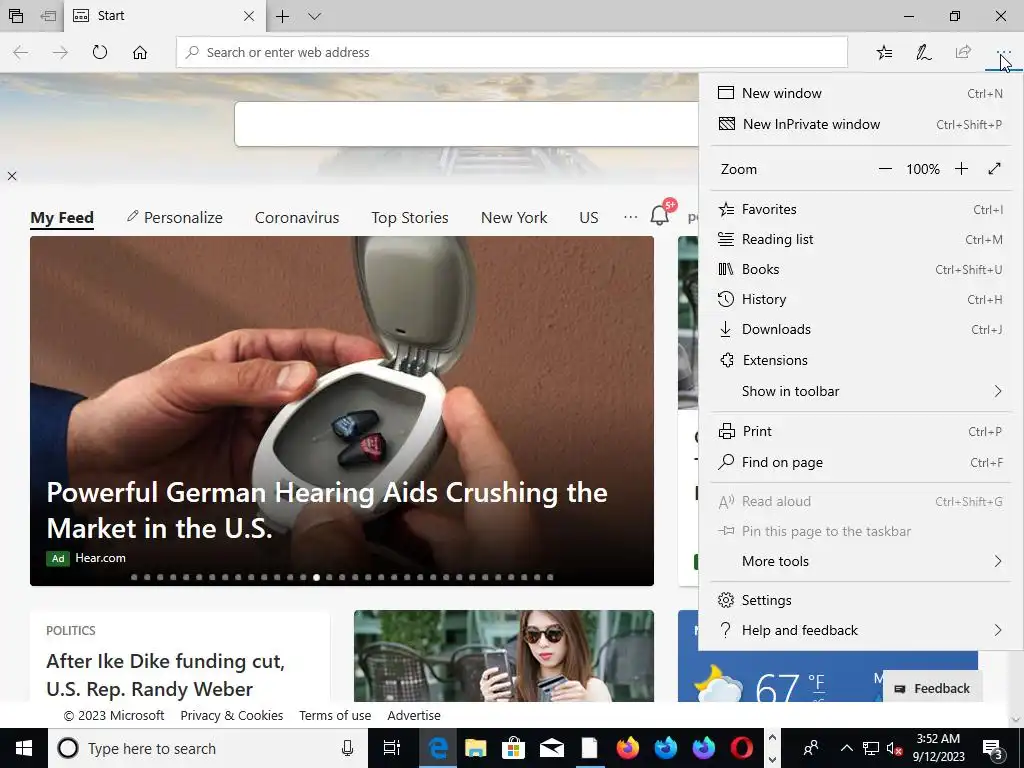This screenshot has height=768, width=1024.
Task: Click the taskbar search box
Action: click(208, 748)
